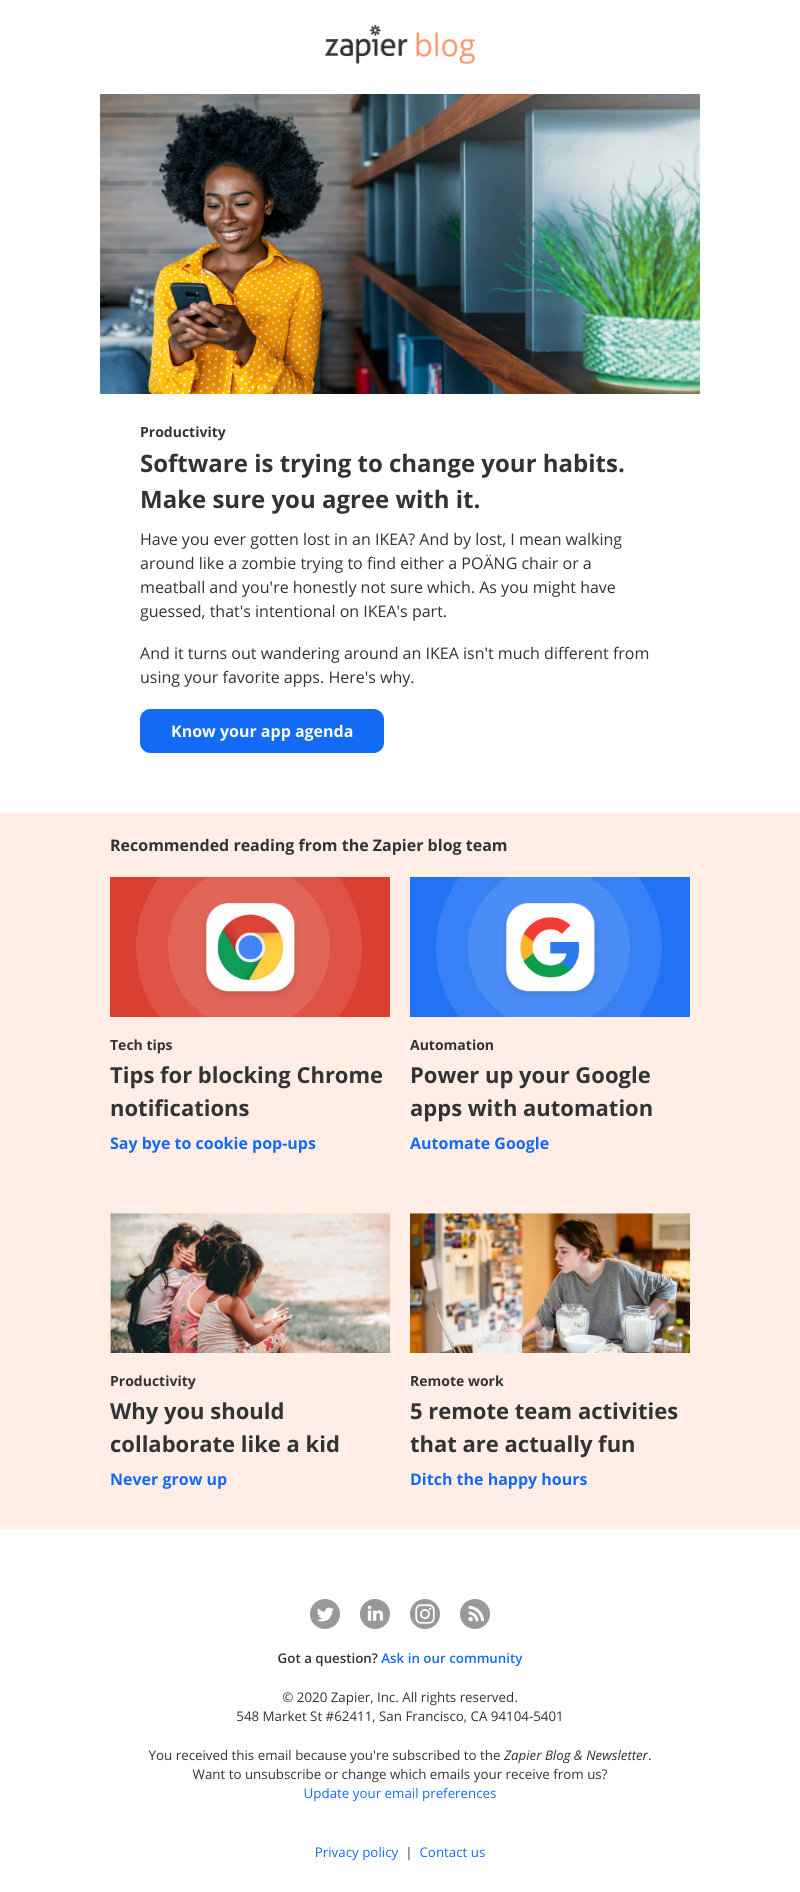Click the Google G logo image

(550, 947)
